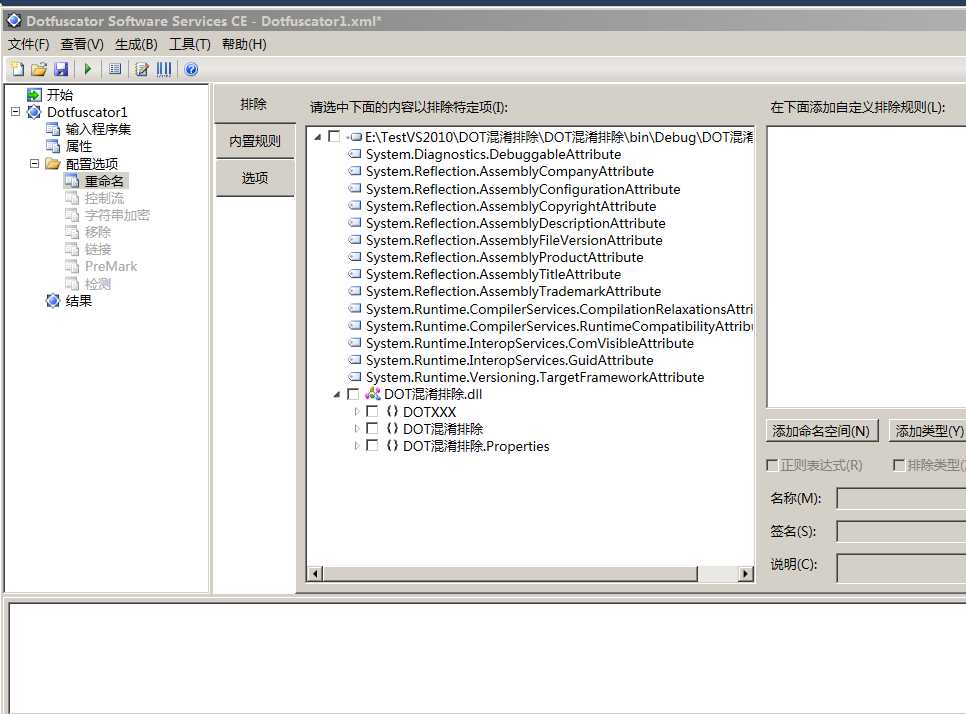The height and width of the screenshot is (714, 966).
Task: Click braces icon of DOT混淆排除.Properties
Action: point(392,445)
